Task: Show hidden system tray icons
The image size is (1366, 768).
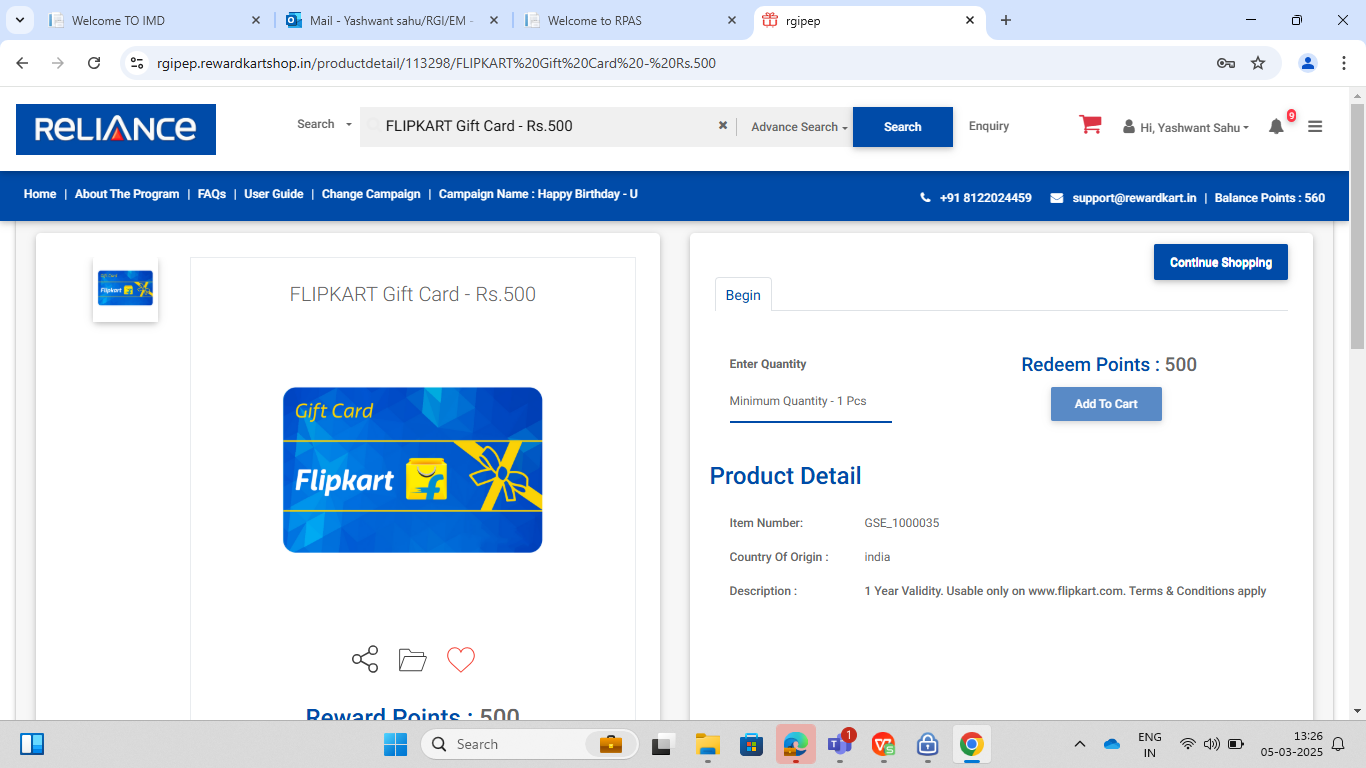Action: [1080, 744]
